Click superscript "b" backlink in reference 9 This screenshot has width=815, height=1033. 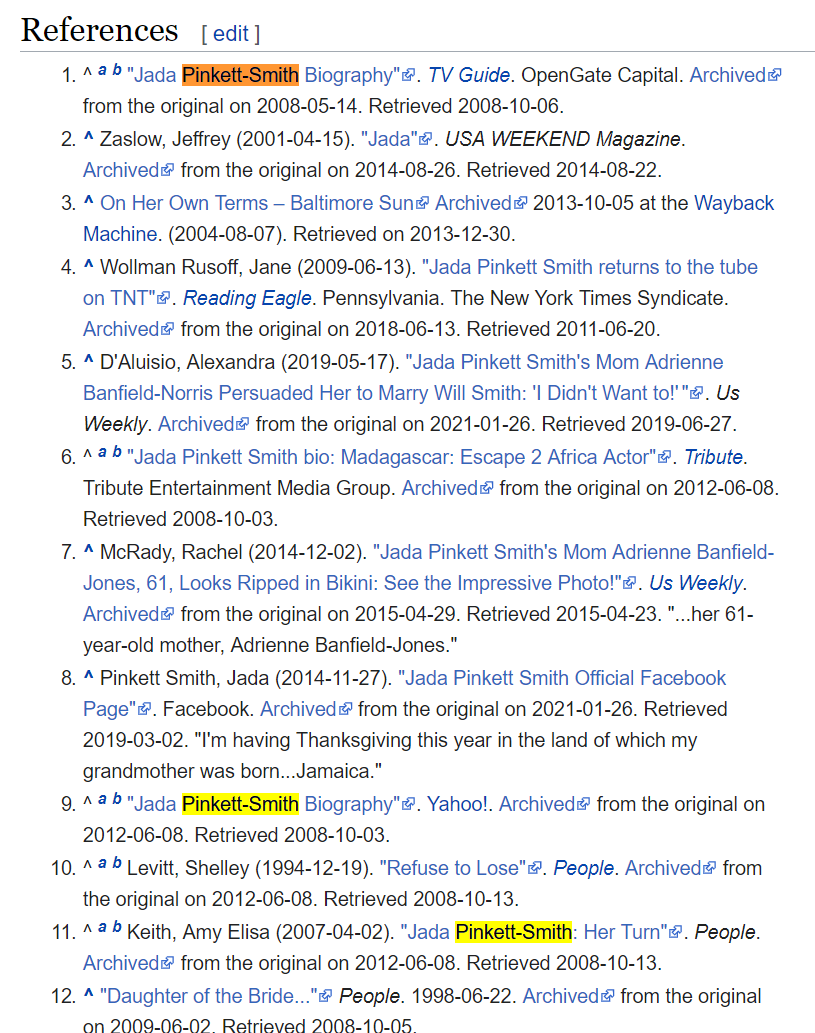117,799
